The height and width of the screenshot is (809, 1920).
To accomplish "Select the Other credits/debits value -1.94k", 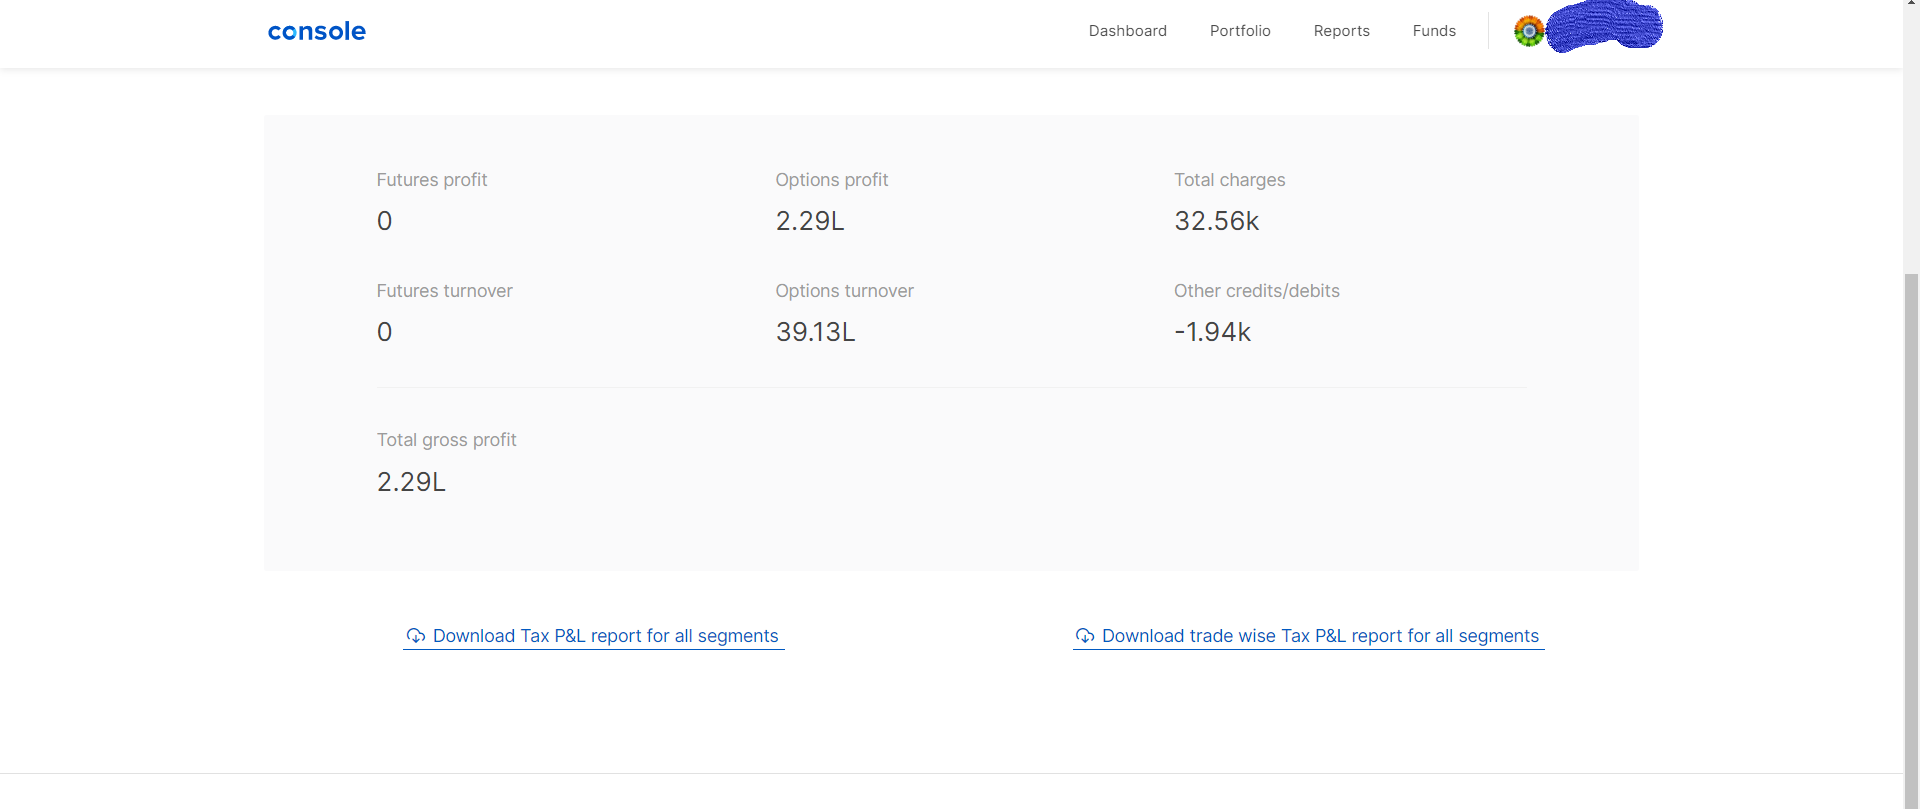I will tap(1212, 332).
